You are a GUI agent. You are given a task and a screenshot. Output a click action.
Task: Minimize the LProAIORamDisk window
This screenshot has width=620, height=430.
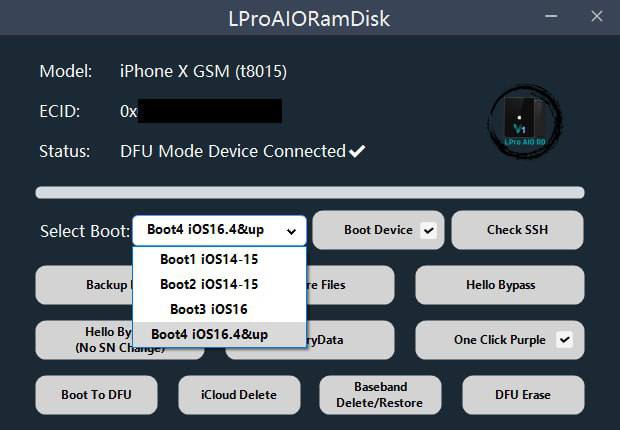click(x=551, y=16)
